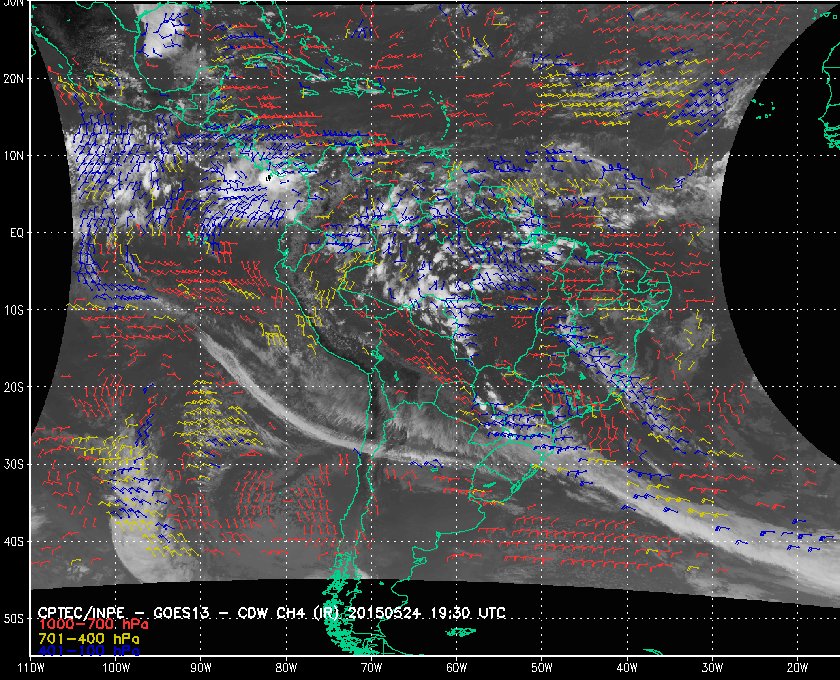Image resolution: width=840 pixels, height=680 pixels.
Task: Click the 20S latitude label
Action: 13,387
